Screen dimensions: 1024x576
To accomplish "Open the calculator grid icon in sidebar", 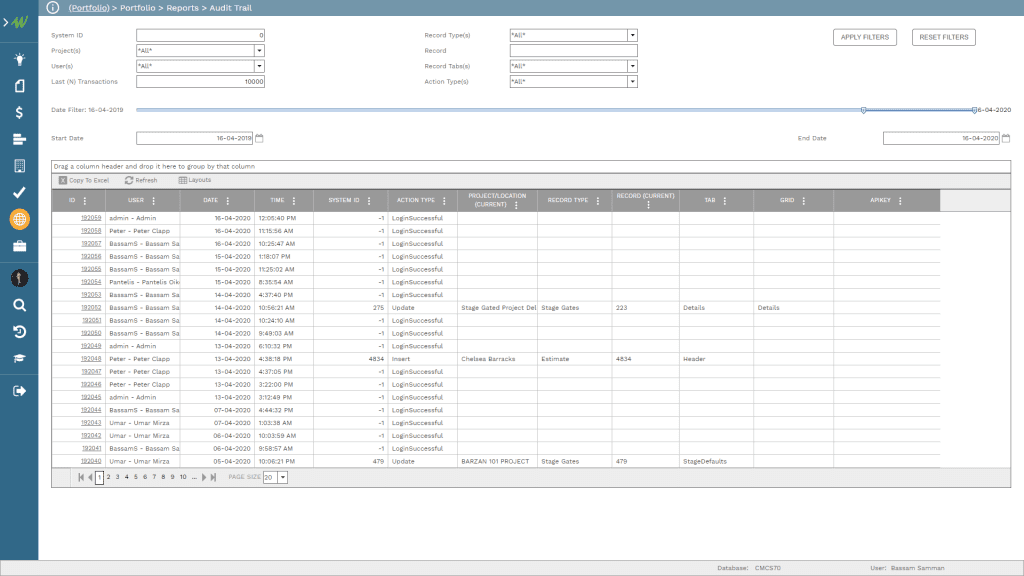I will (x=19, y=166).
